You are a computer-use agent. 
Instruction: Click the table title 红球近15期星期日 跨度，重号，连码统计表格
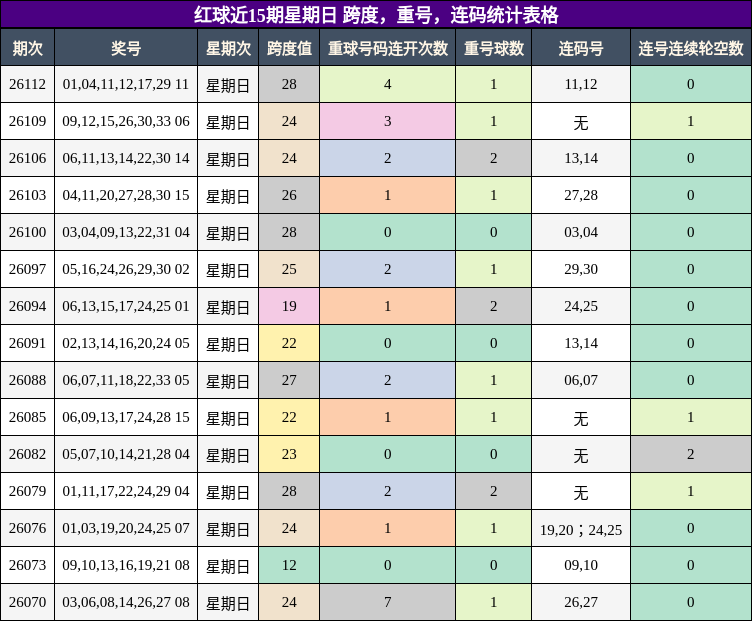376,15
